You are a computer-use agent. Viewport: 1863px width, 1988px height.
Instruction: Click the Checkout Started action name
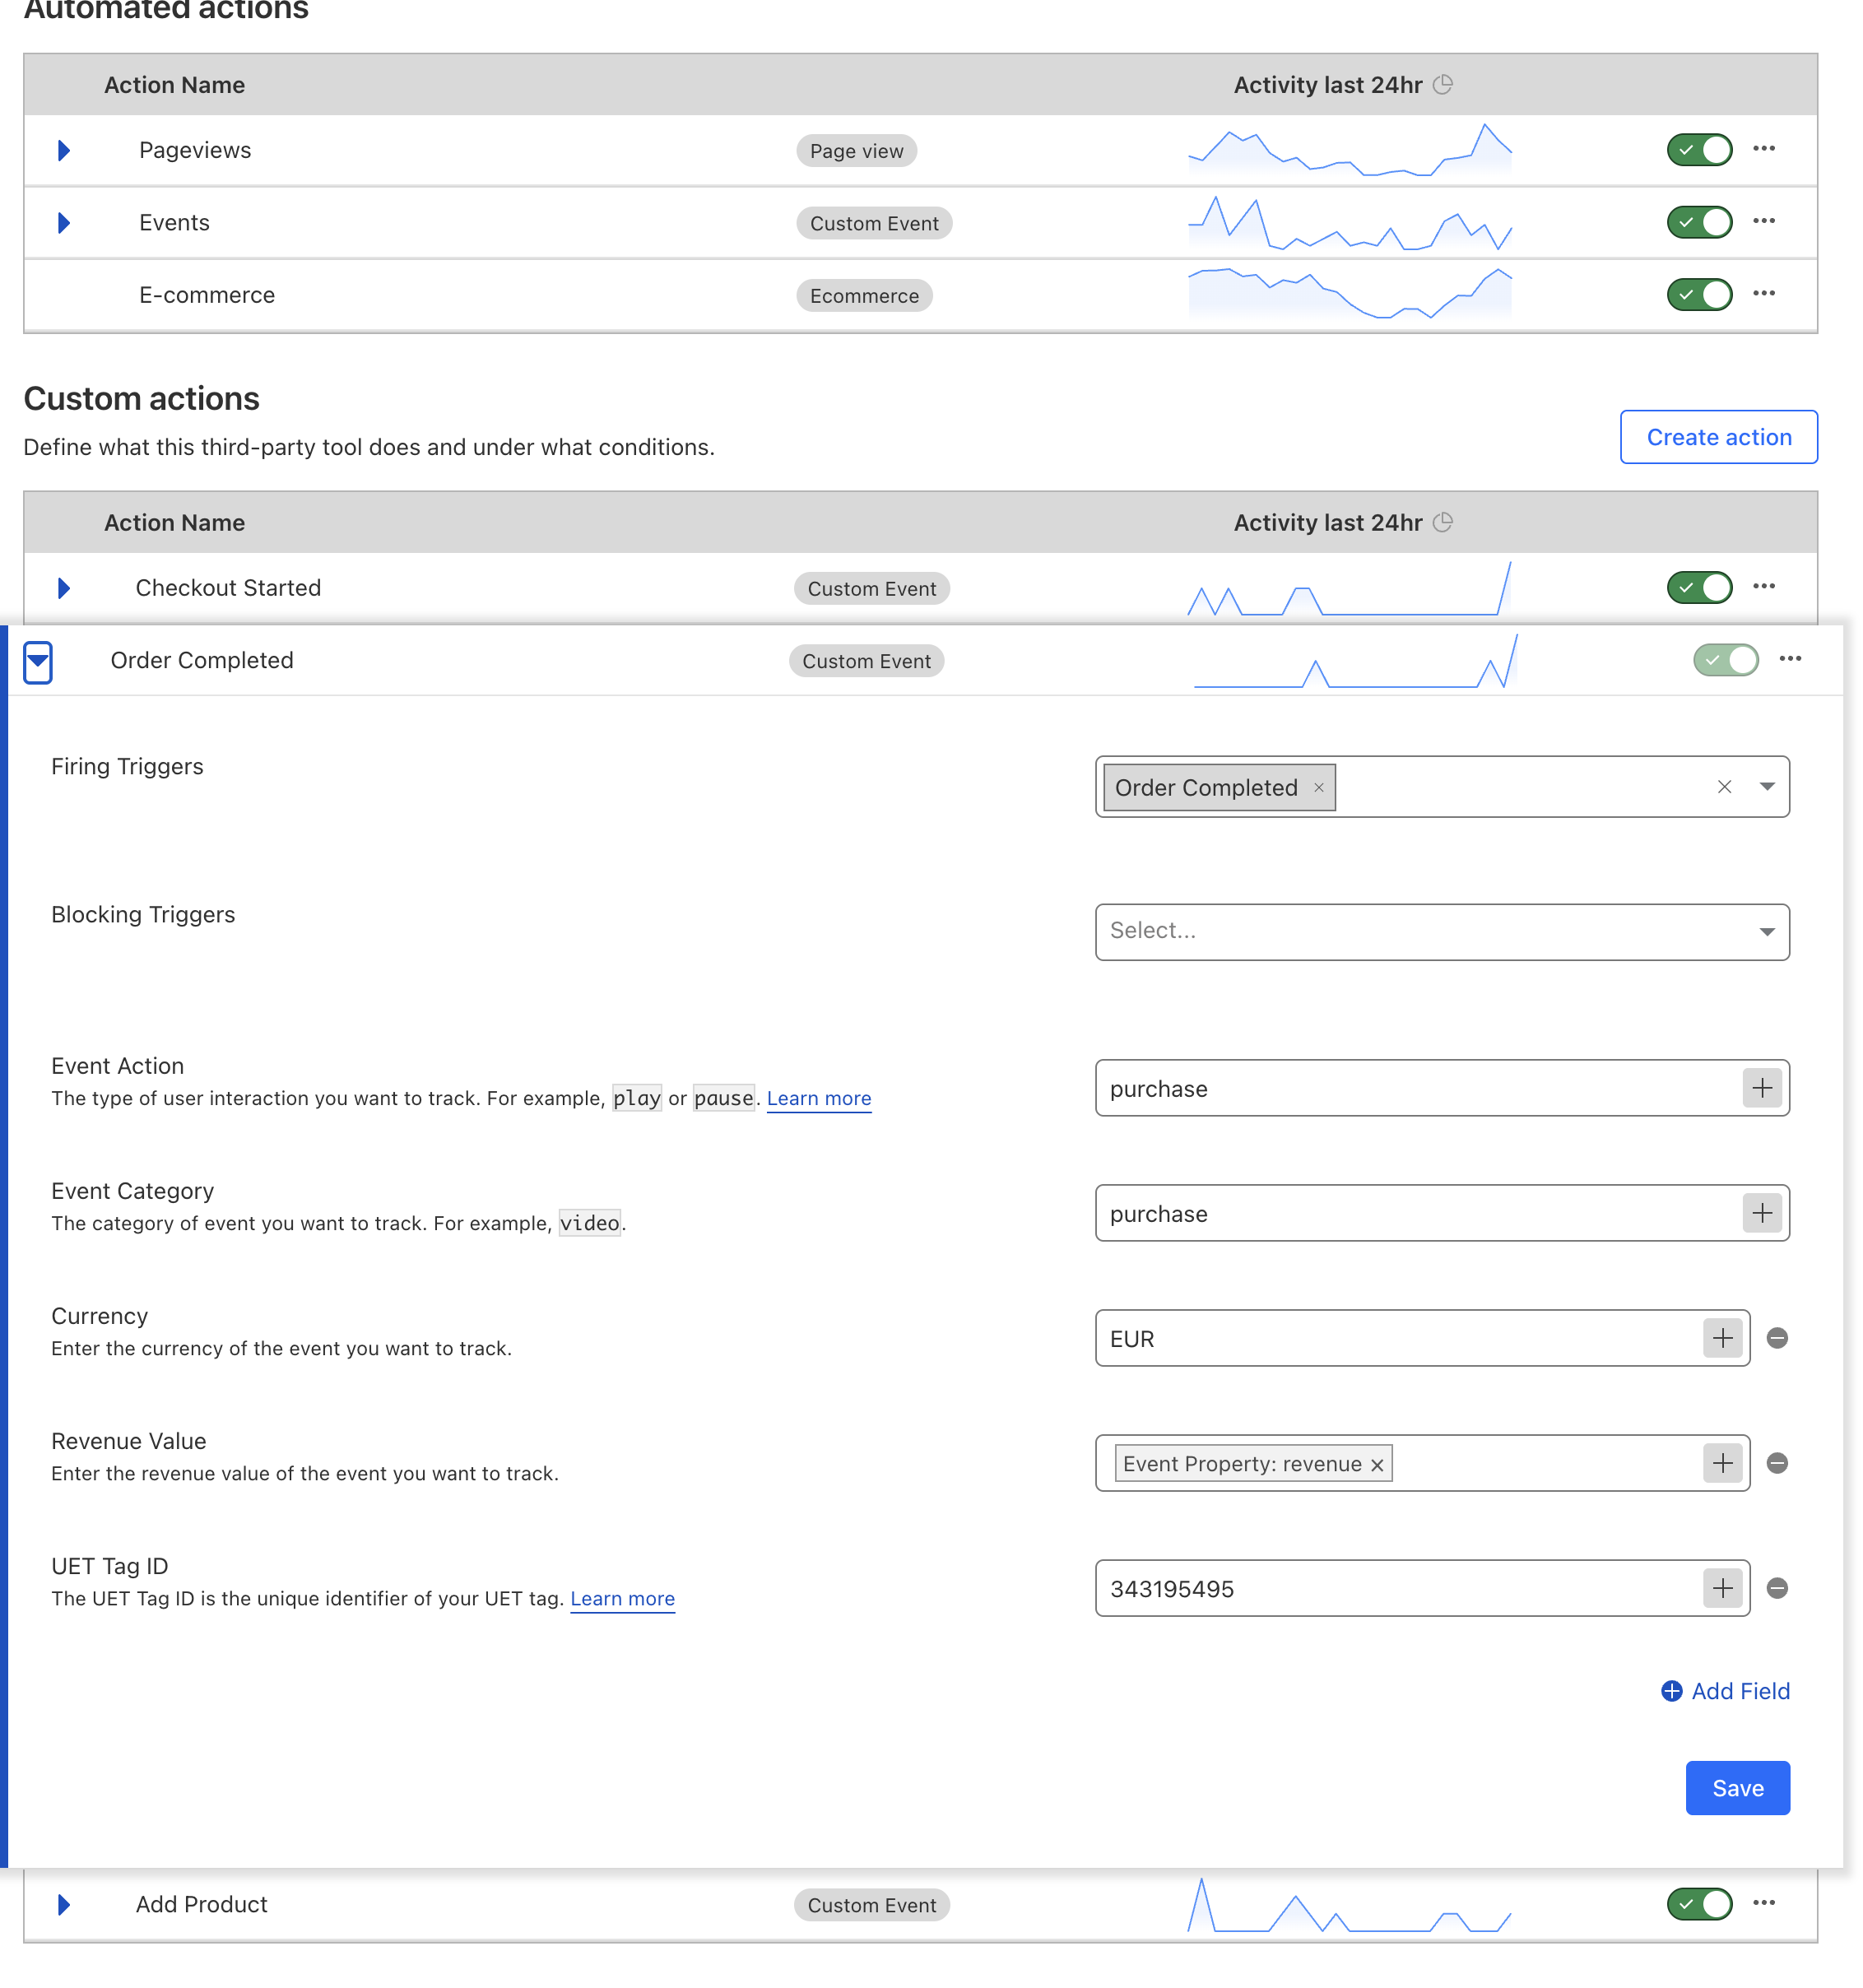click(x=227, y=587)
